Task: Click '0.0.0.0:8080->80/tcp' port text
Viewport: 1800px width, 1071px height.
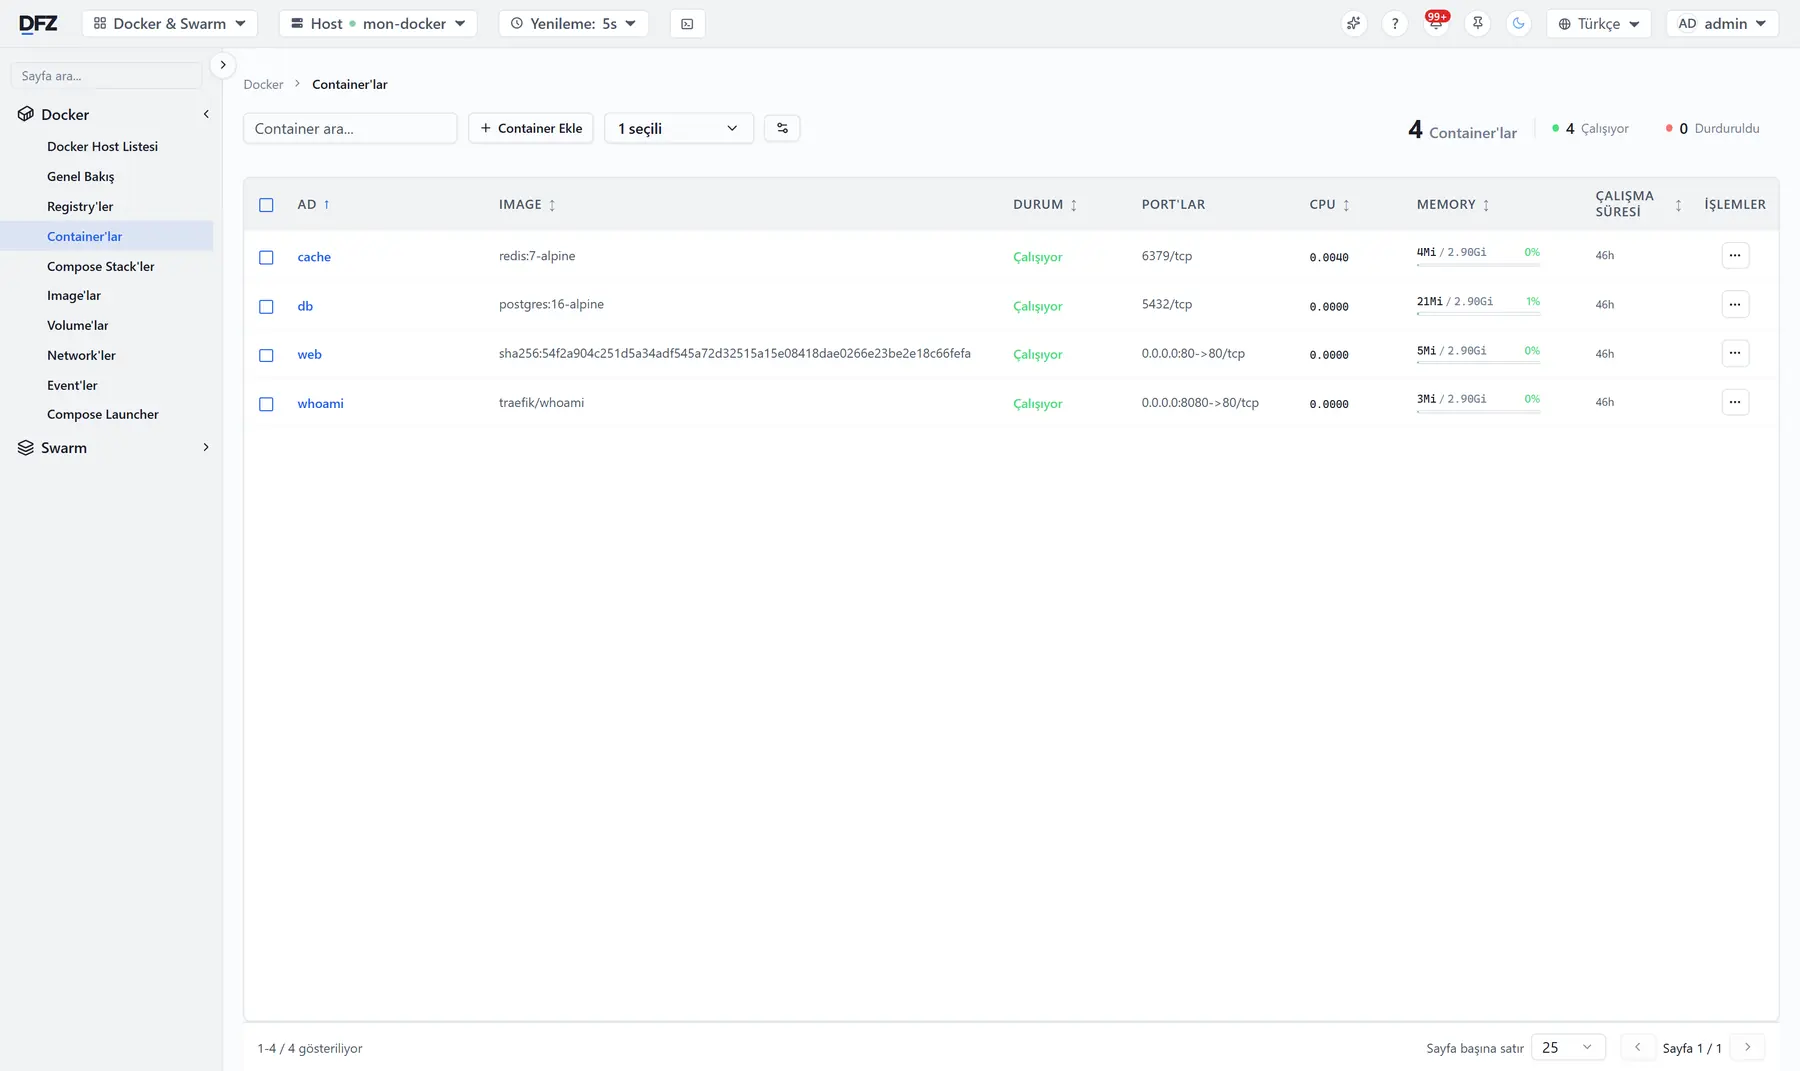Action: [x=1200, y=402]
